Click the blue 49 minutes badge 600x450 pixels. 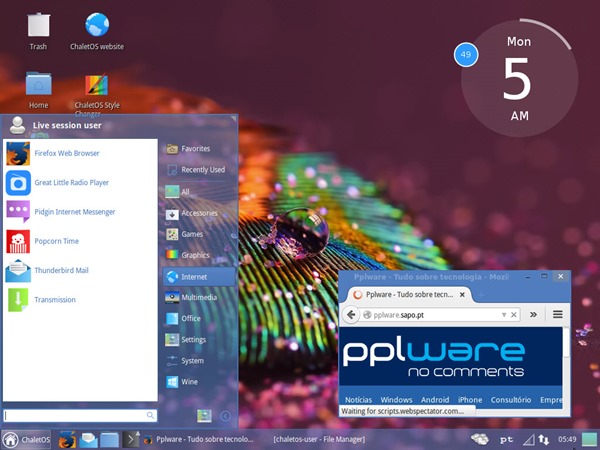tap(466, 55)
